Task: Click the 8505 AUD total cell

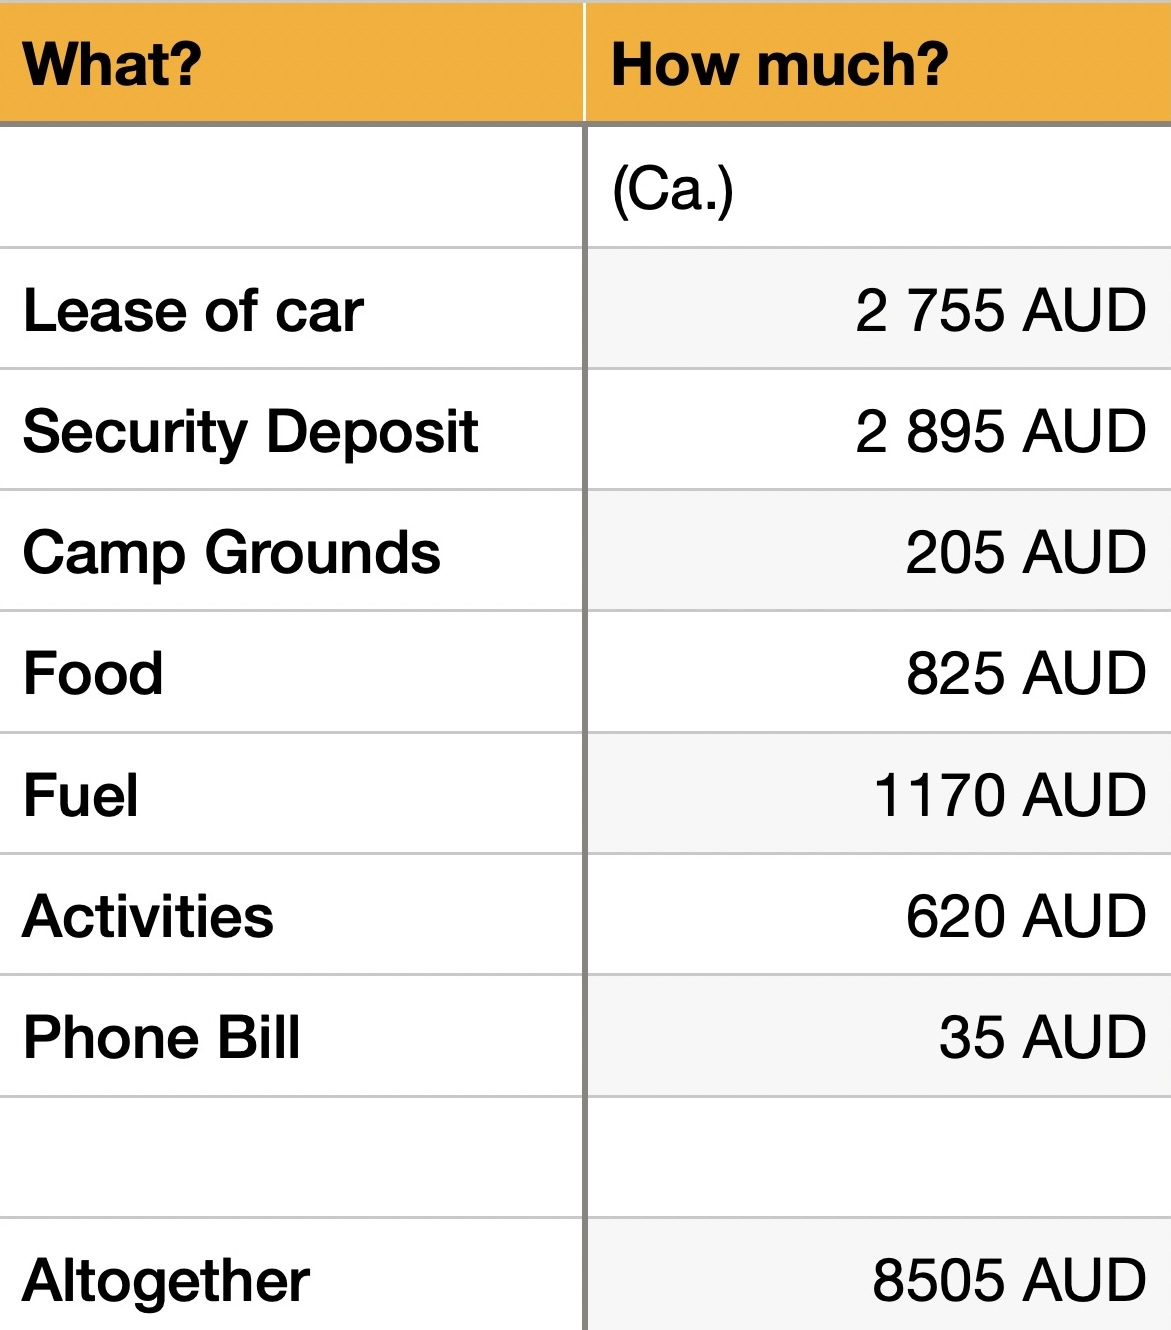Action: 1009,1280
